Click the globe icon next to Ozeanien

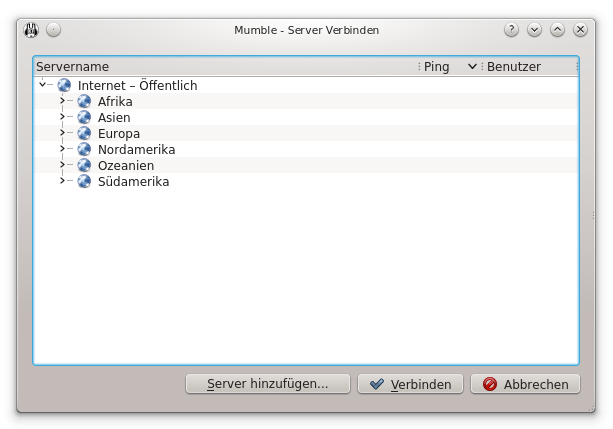[84, 165]
